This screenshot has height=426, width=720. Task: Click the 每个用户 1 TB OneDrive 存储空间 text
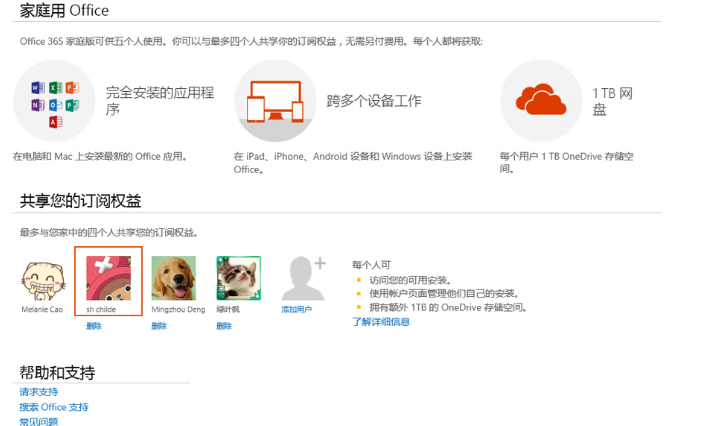[x=567, y=163]
